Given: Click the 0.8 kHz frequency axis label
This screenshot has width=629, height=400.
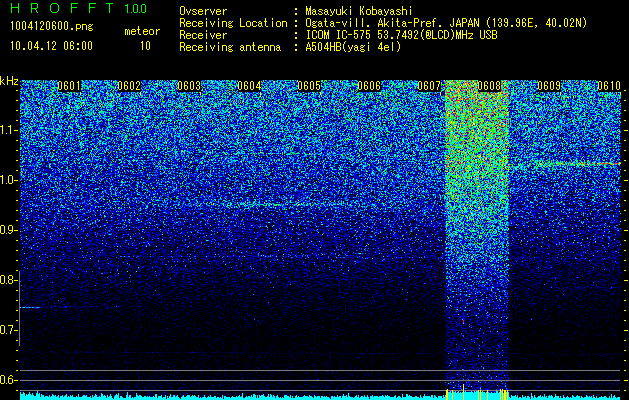Looking at the screenshot, I should pyautogui.click(x=9, y=280).
